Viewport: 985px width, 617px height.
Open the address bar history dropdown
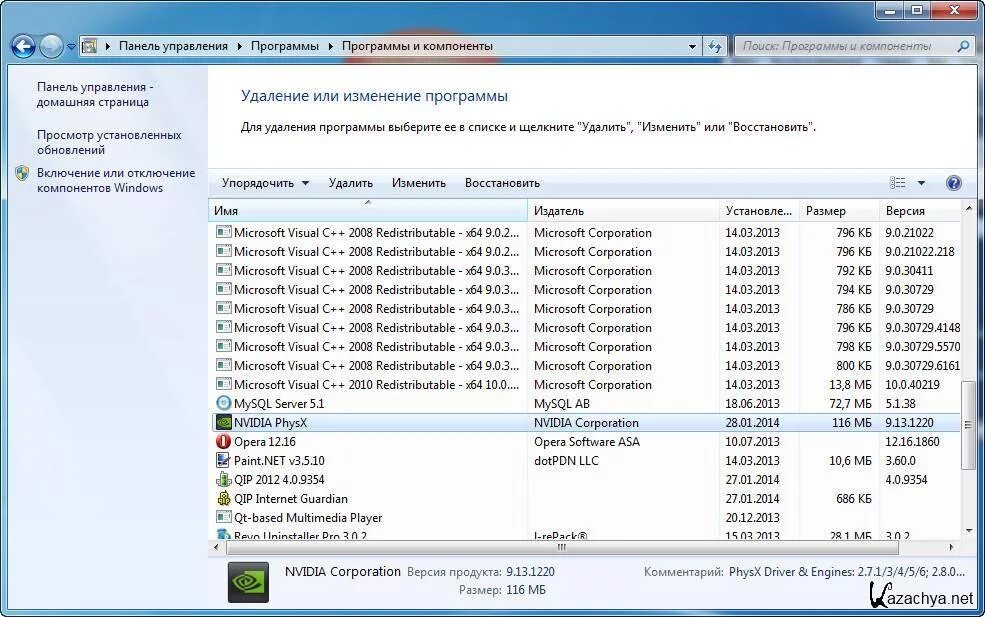pos(692,46)
